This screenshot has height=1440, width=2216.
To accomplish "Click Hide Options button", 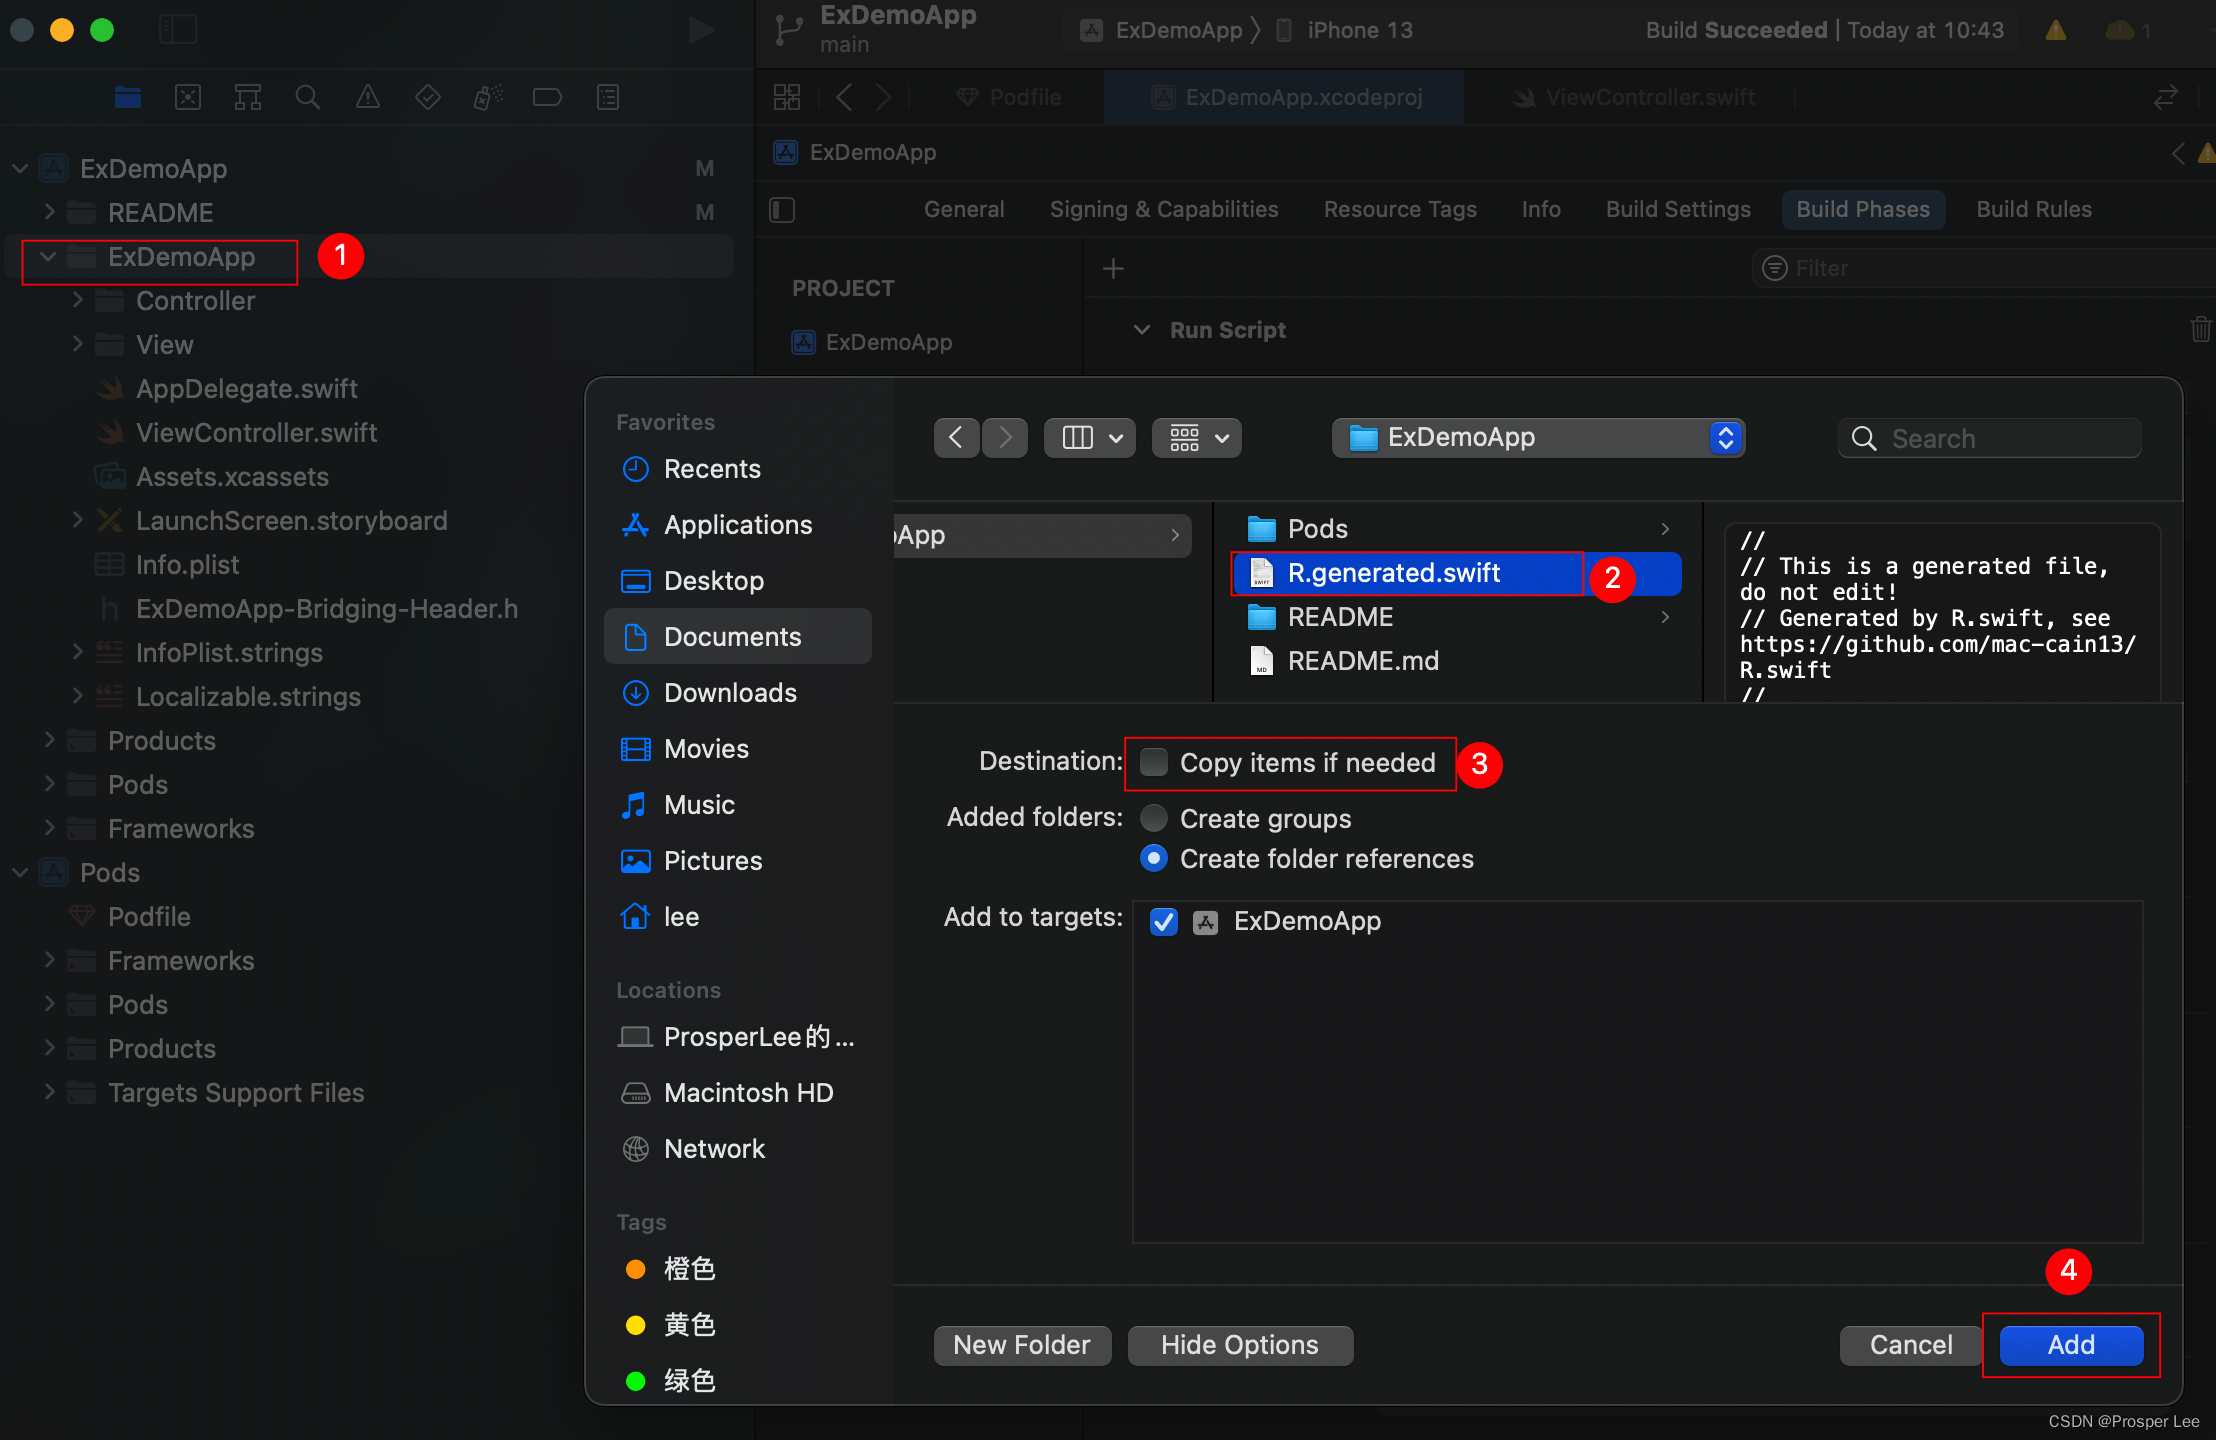I will click(1240, 1345).
